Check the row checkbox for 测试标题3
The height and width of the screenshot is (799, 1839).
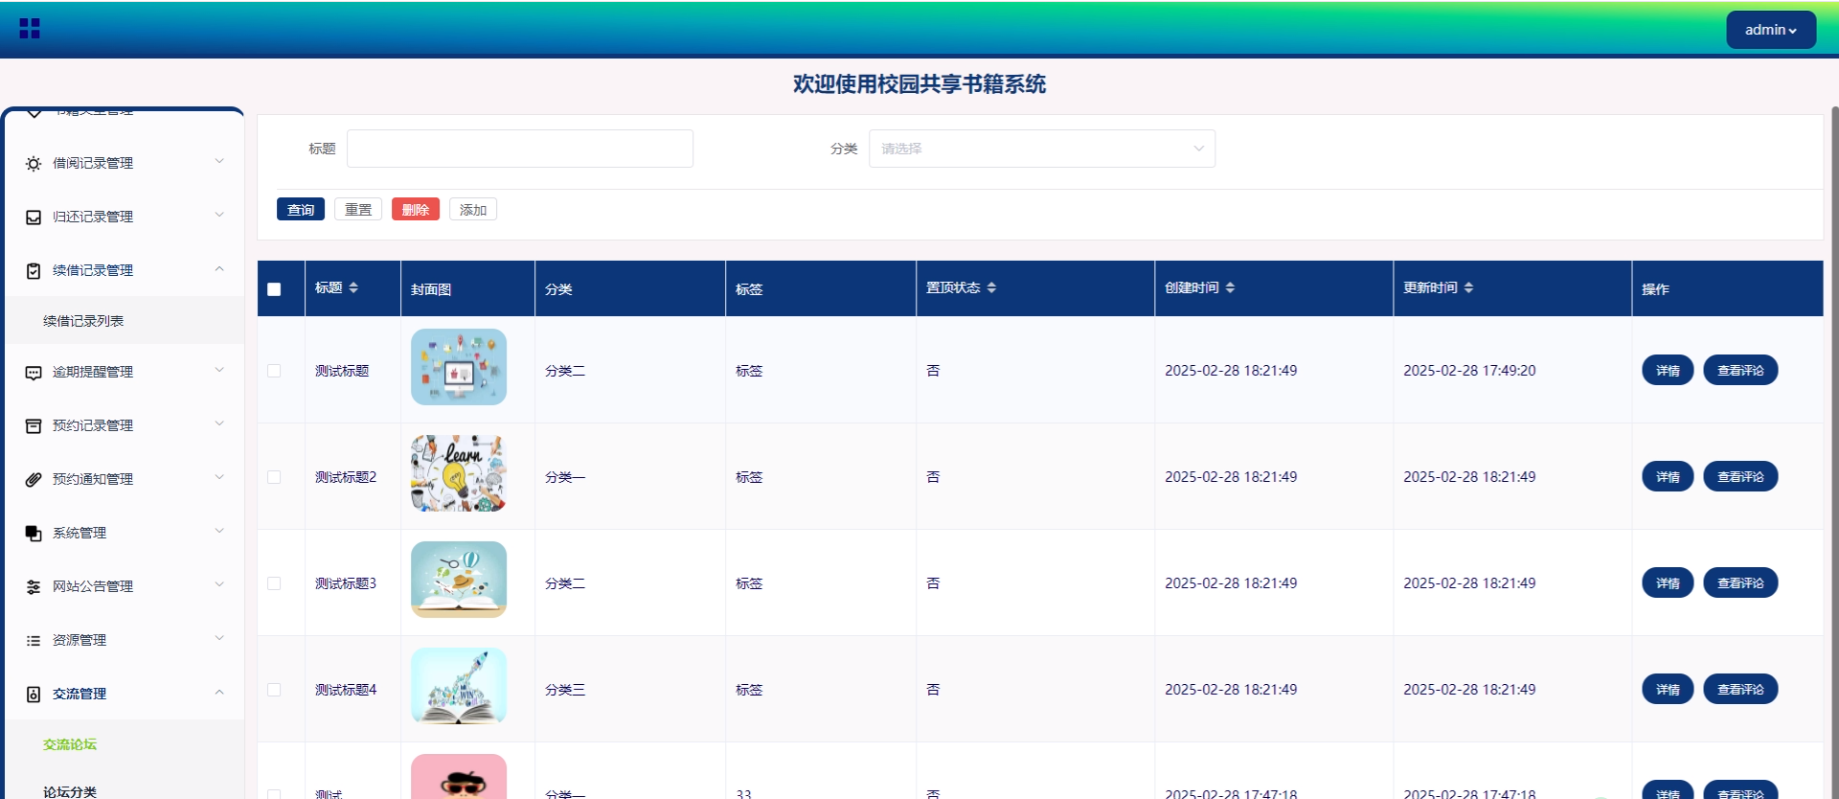click(274, 583)
